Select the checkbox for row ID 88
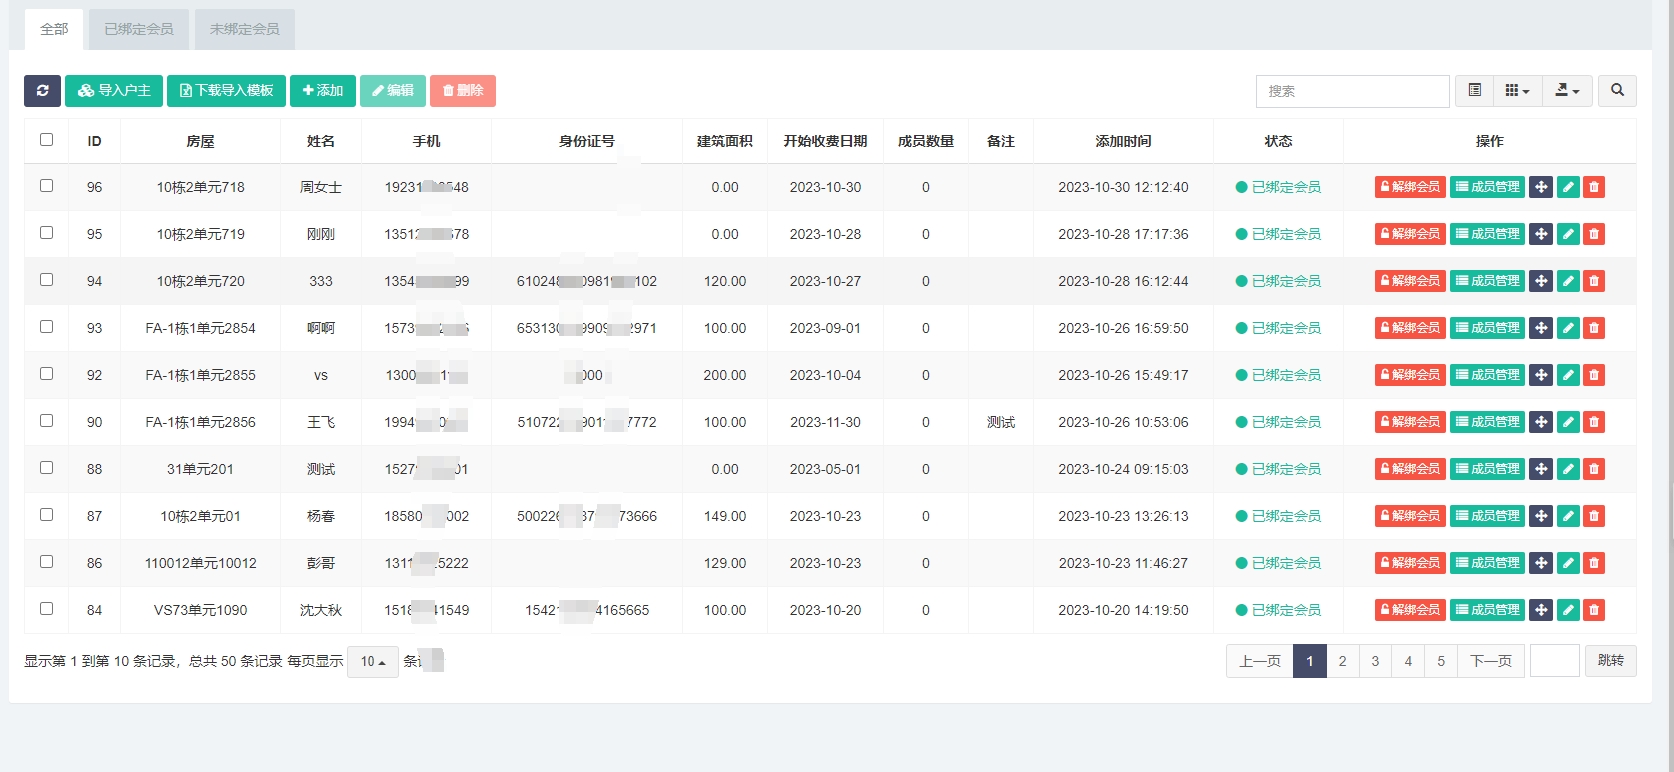 (46, 468)
